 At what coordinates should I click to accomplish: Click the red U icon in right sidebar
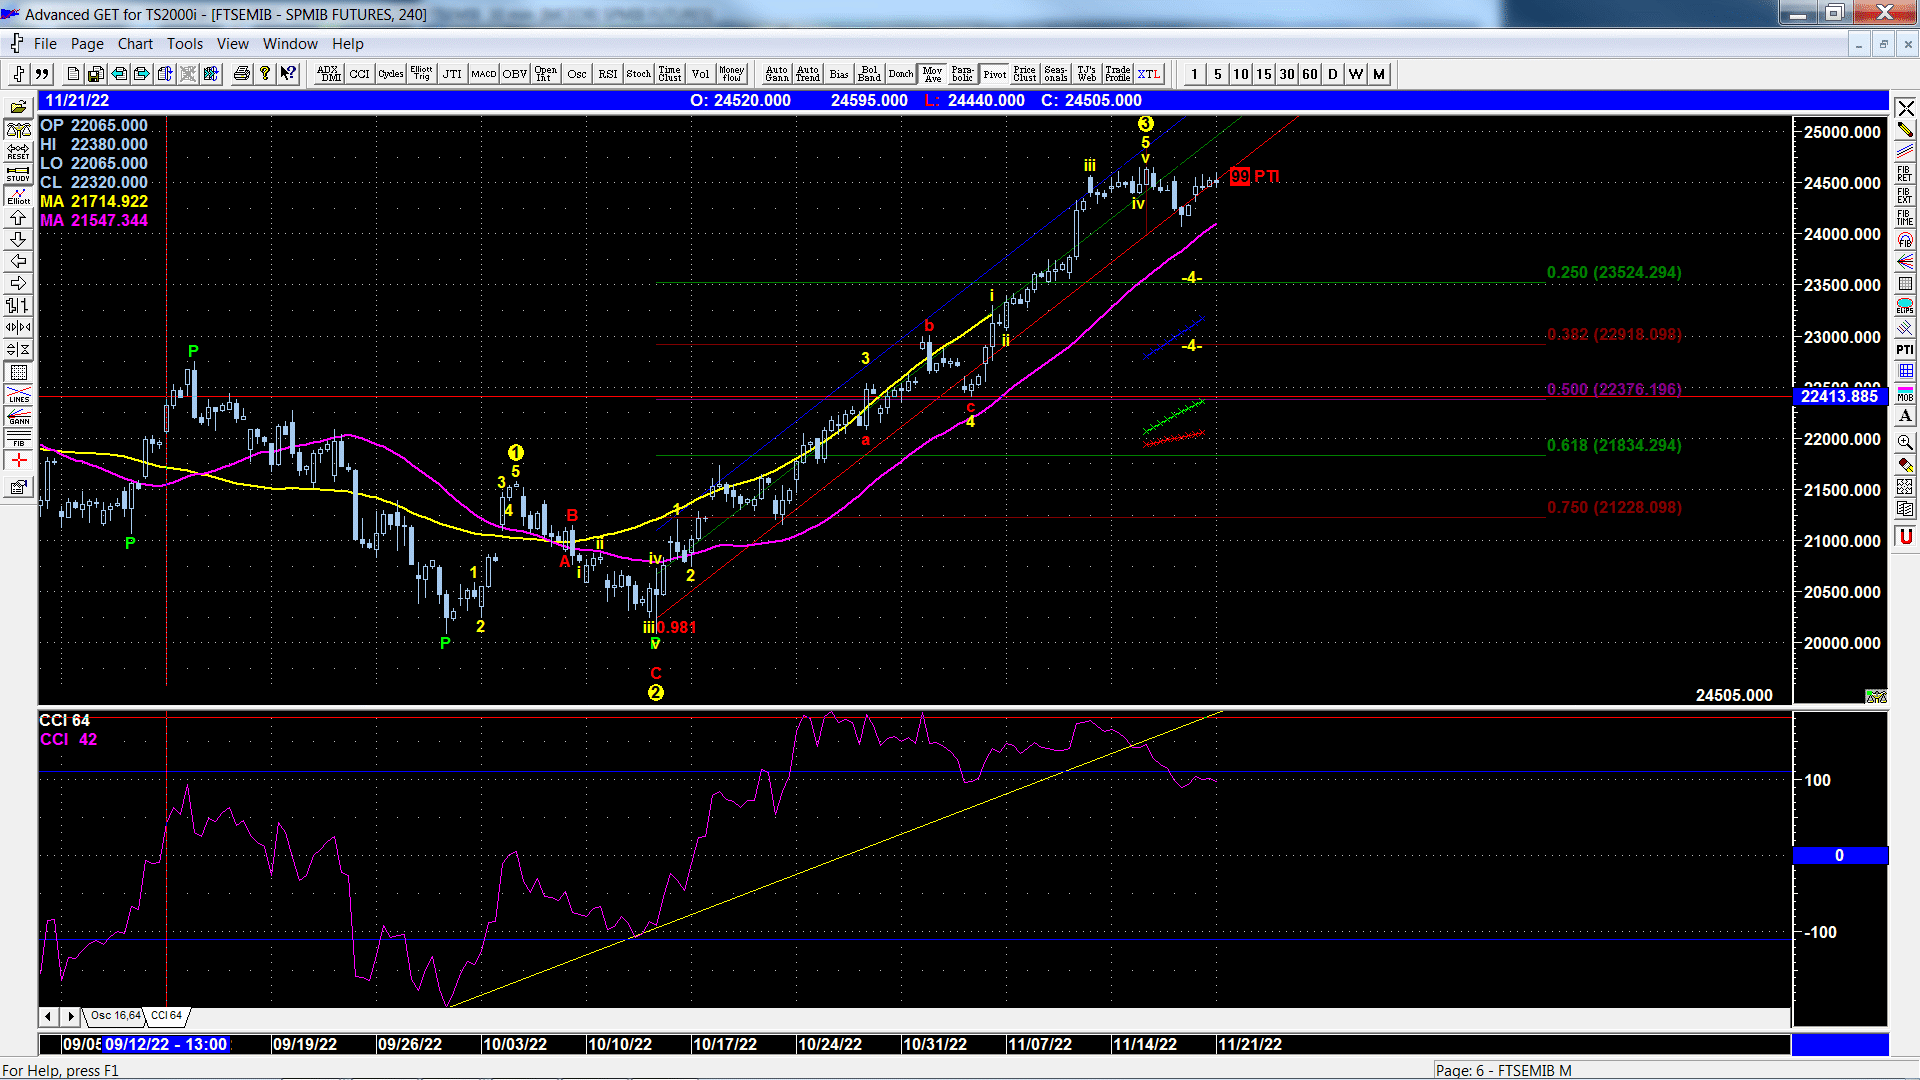tap(1905, 536)
